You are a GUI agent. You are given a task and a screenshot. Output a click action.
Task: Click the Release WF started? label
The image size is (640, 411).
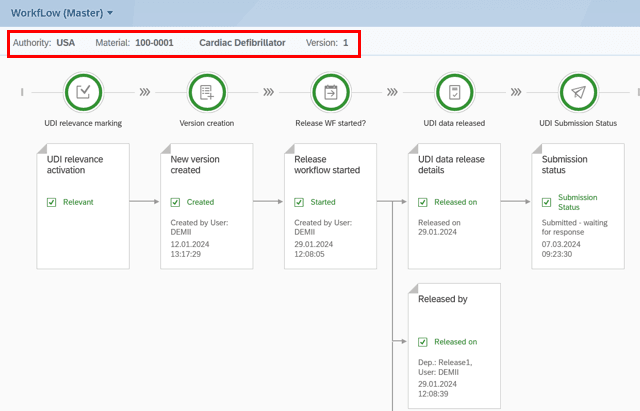pyautogui.click(x=331, y=123)
